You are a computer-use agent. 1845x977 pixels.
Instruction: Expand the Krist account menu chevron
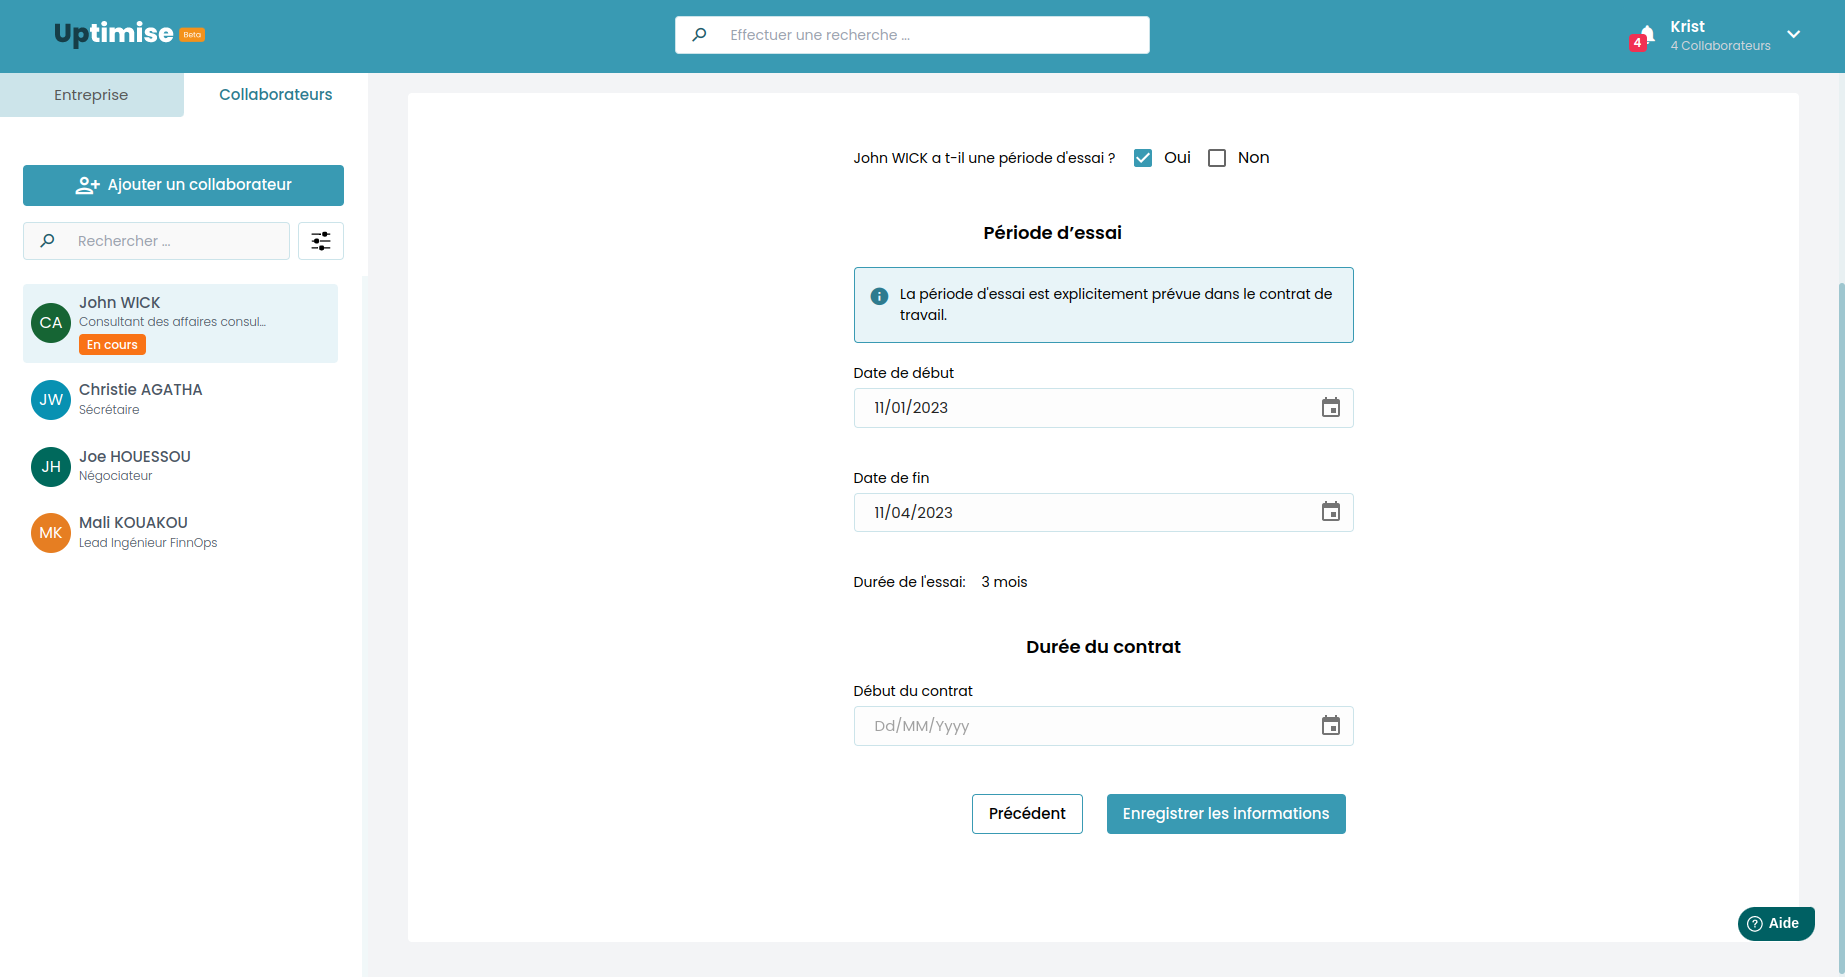[1794, 35]
